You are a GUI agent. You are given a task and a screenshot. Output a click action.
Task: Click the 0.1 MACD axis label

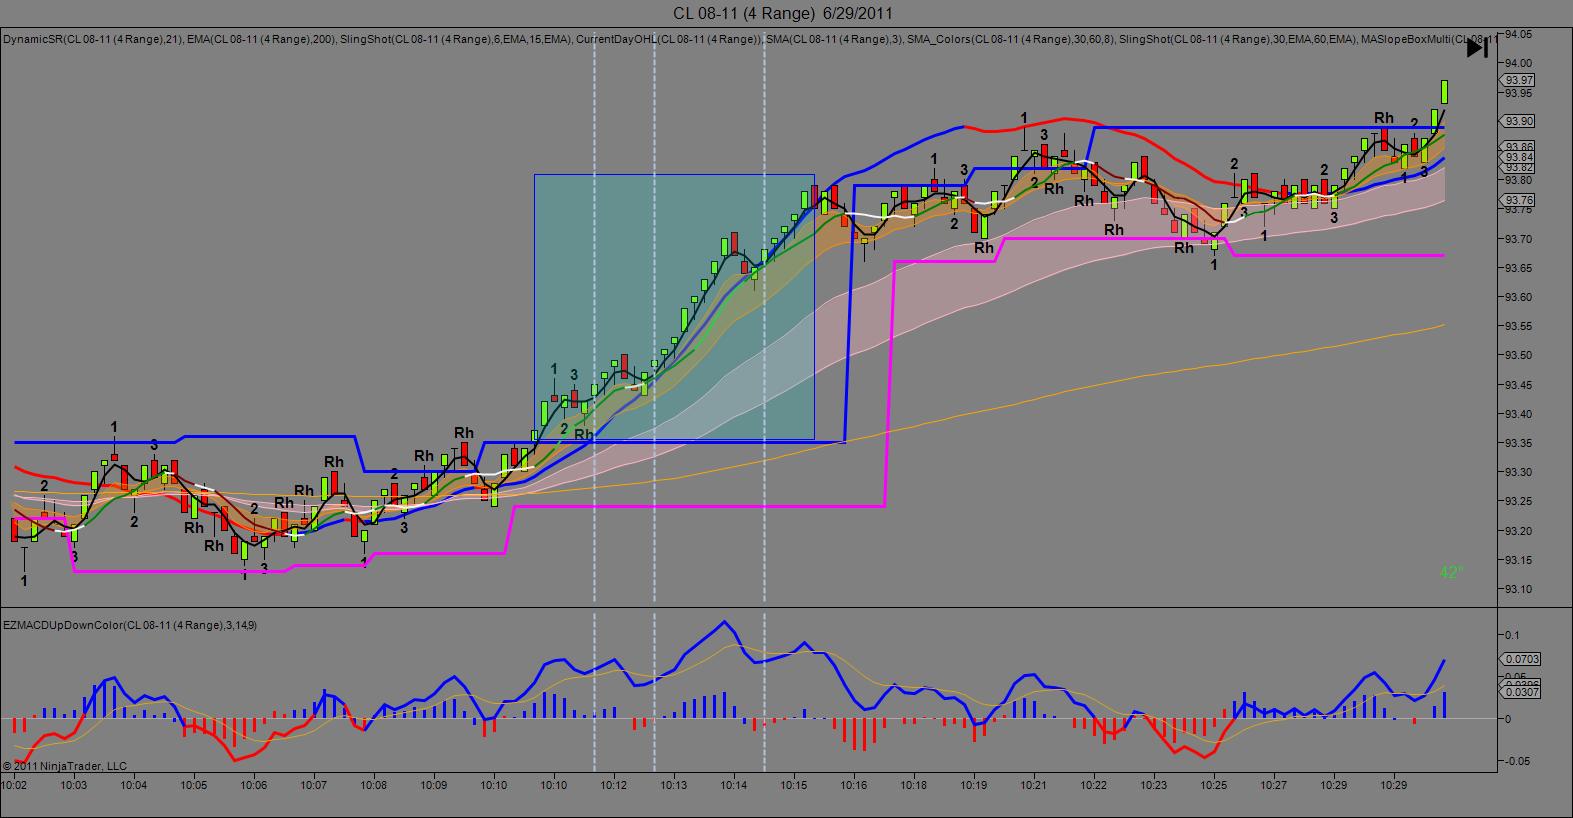1512,635
